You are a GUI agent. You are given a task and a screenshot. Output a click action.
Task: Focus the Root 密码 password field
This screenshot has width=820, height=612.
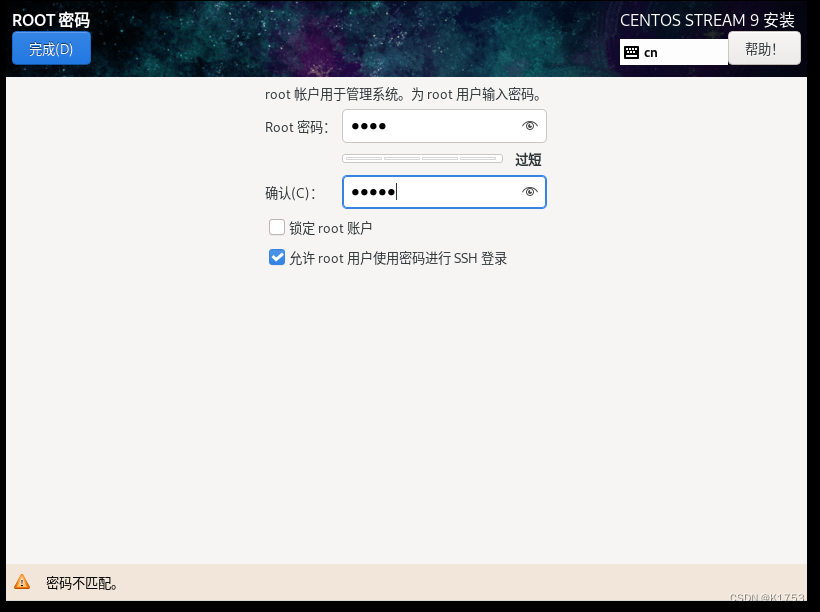point(444,126)
